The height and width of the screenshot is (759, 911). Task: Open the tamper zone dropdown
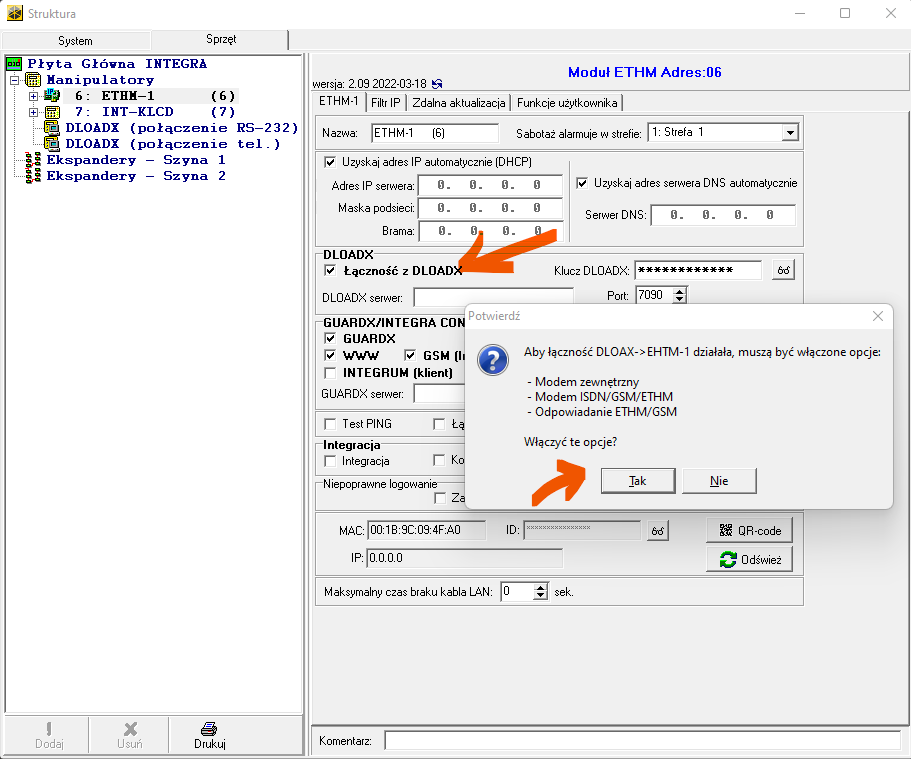coord(789,133)
